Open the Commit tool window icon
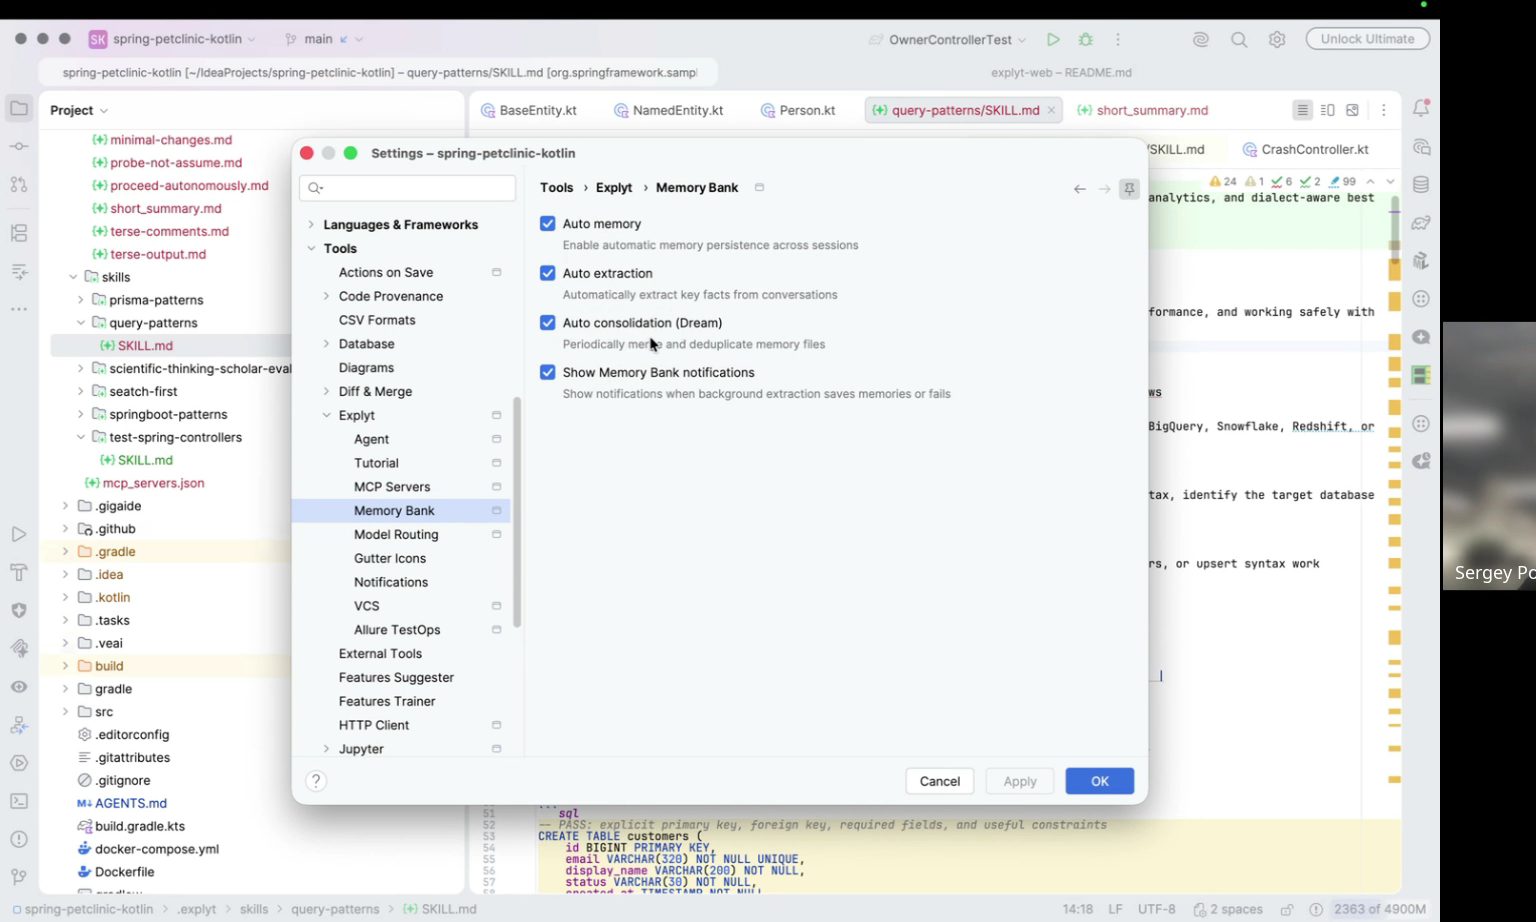This screenshot has height=922, width=1536. [19, 146]
